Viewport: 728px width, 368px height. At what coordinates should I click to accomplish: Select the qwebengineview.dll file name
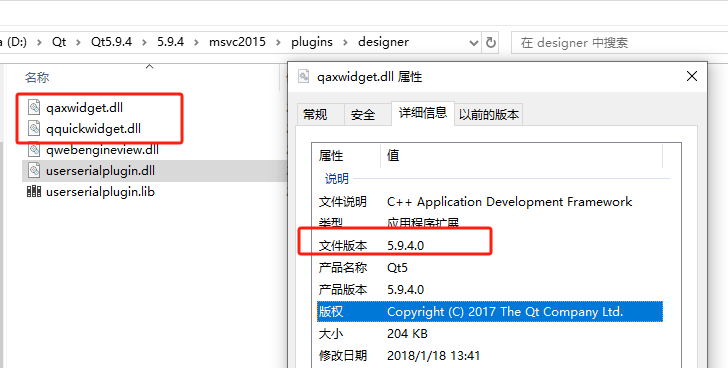click(102, 150)
